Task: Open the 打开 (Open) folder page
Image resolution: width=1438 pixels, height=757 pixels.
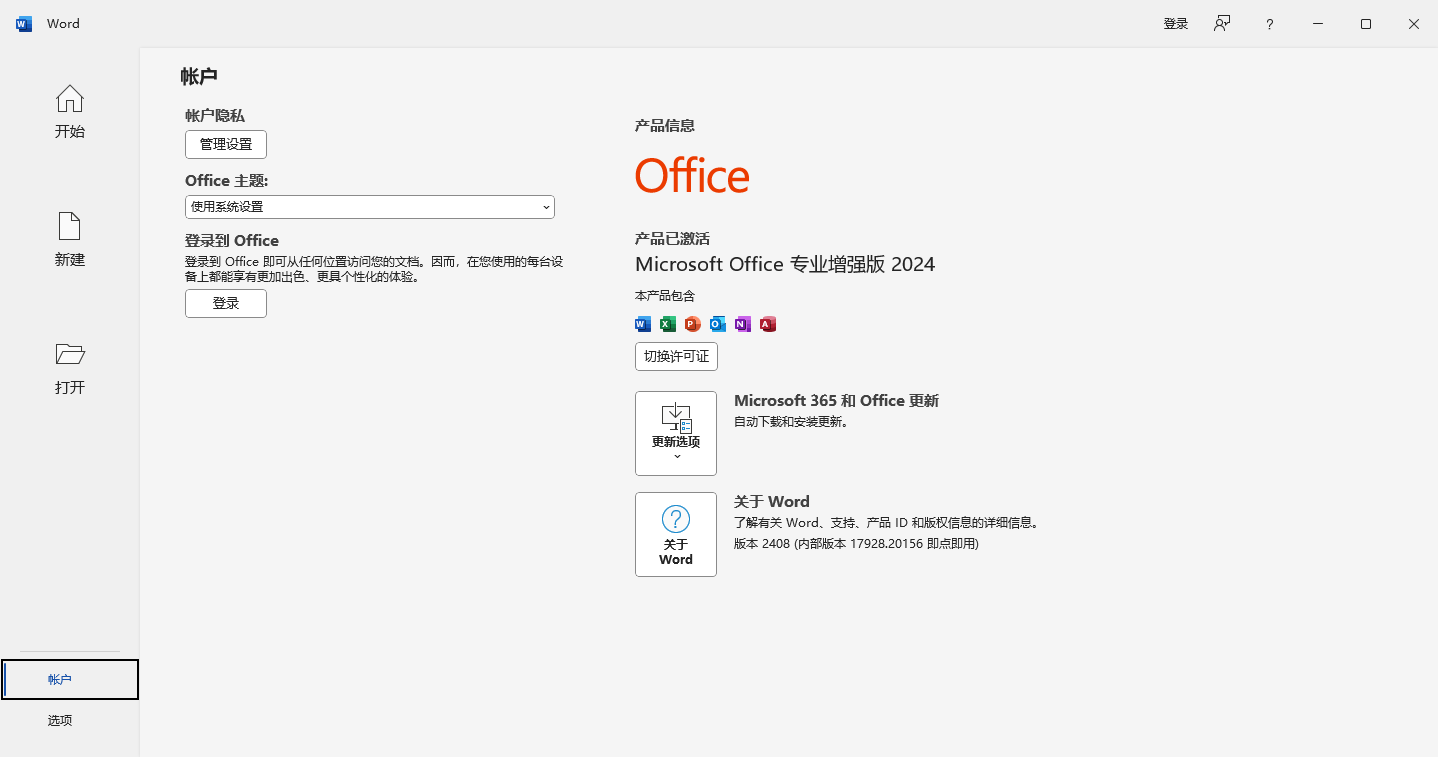Action: (70, 368)
